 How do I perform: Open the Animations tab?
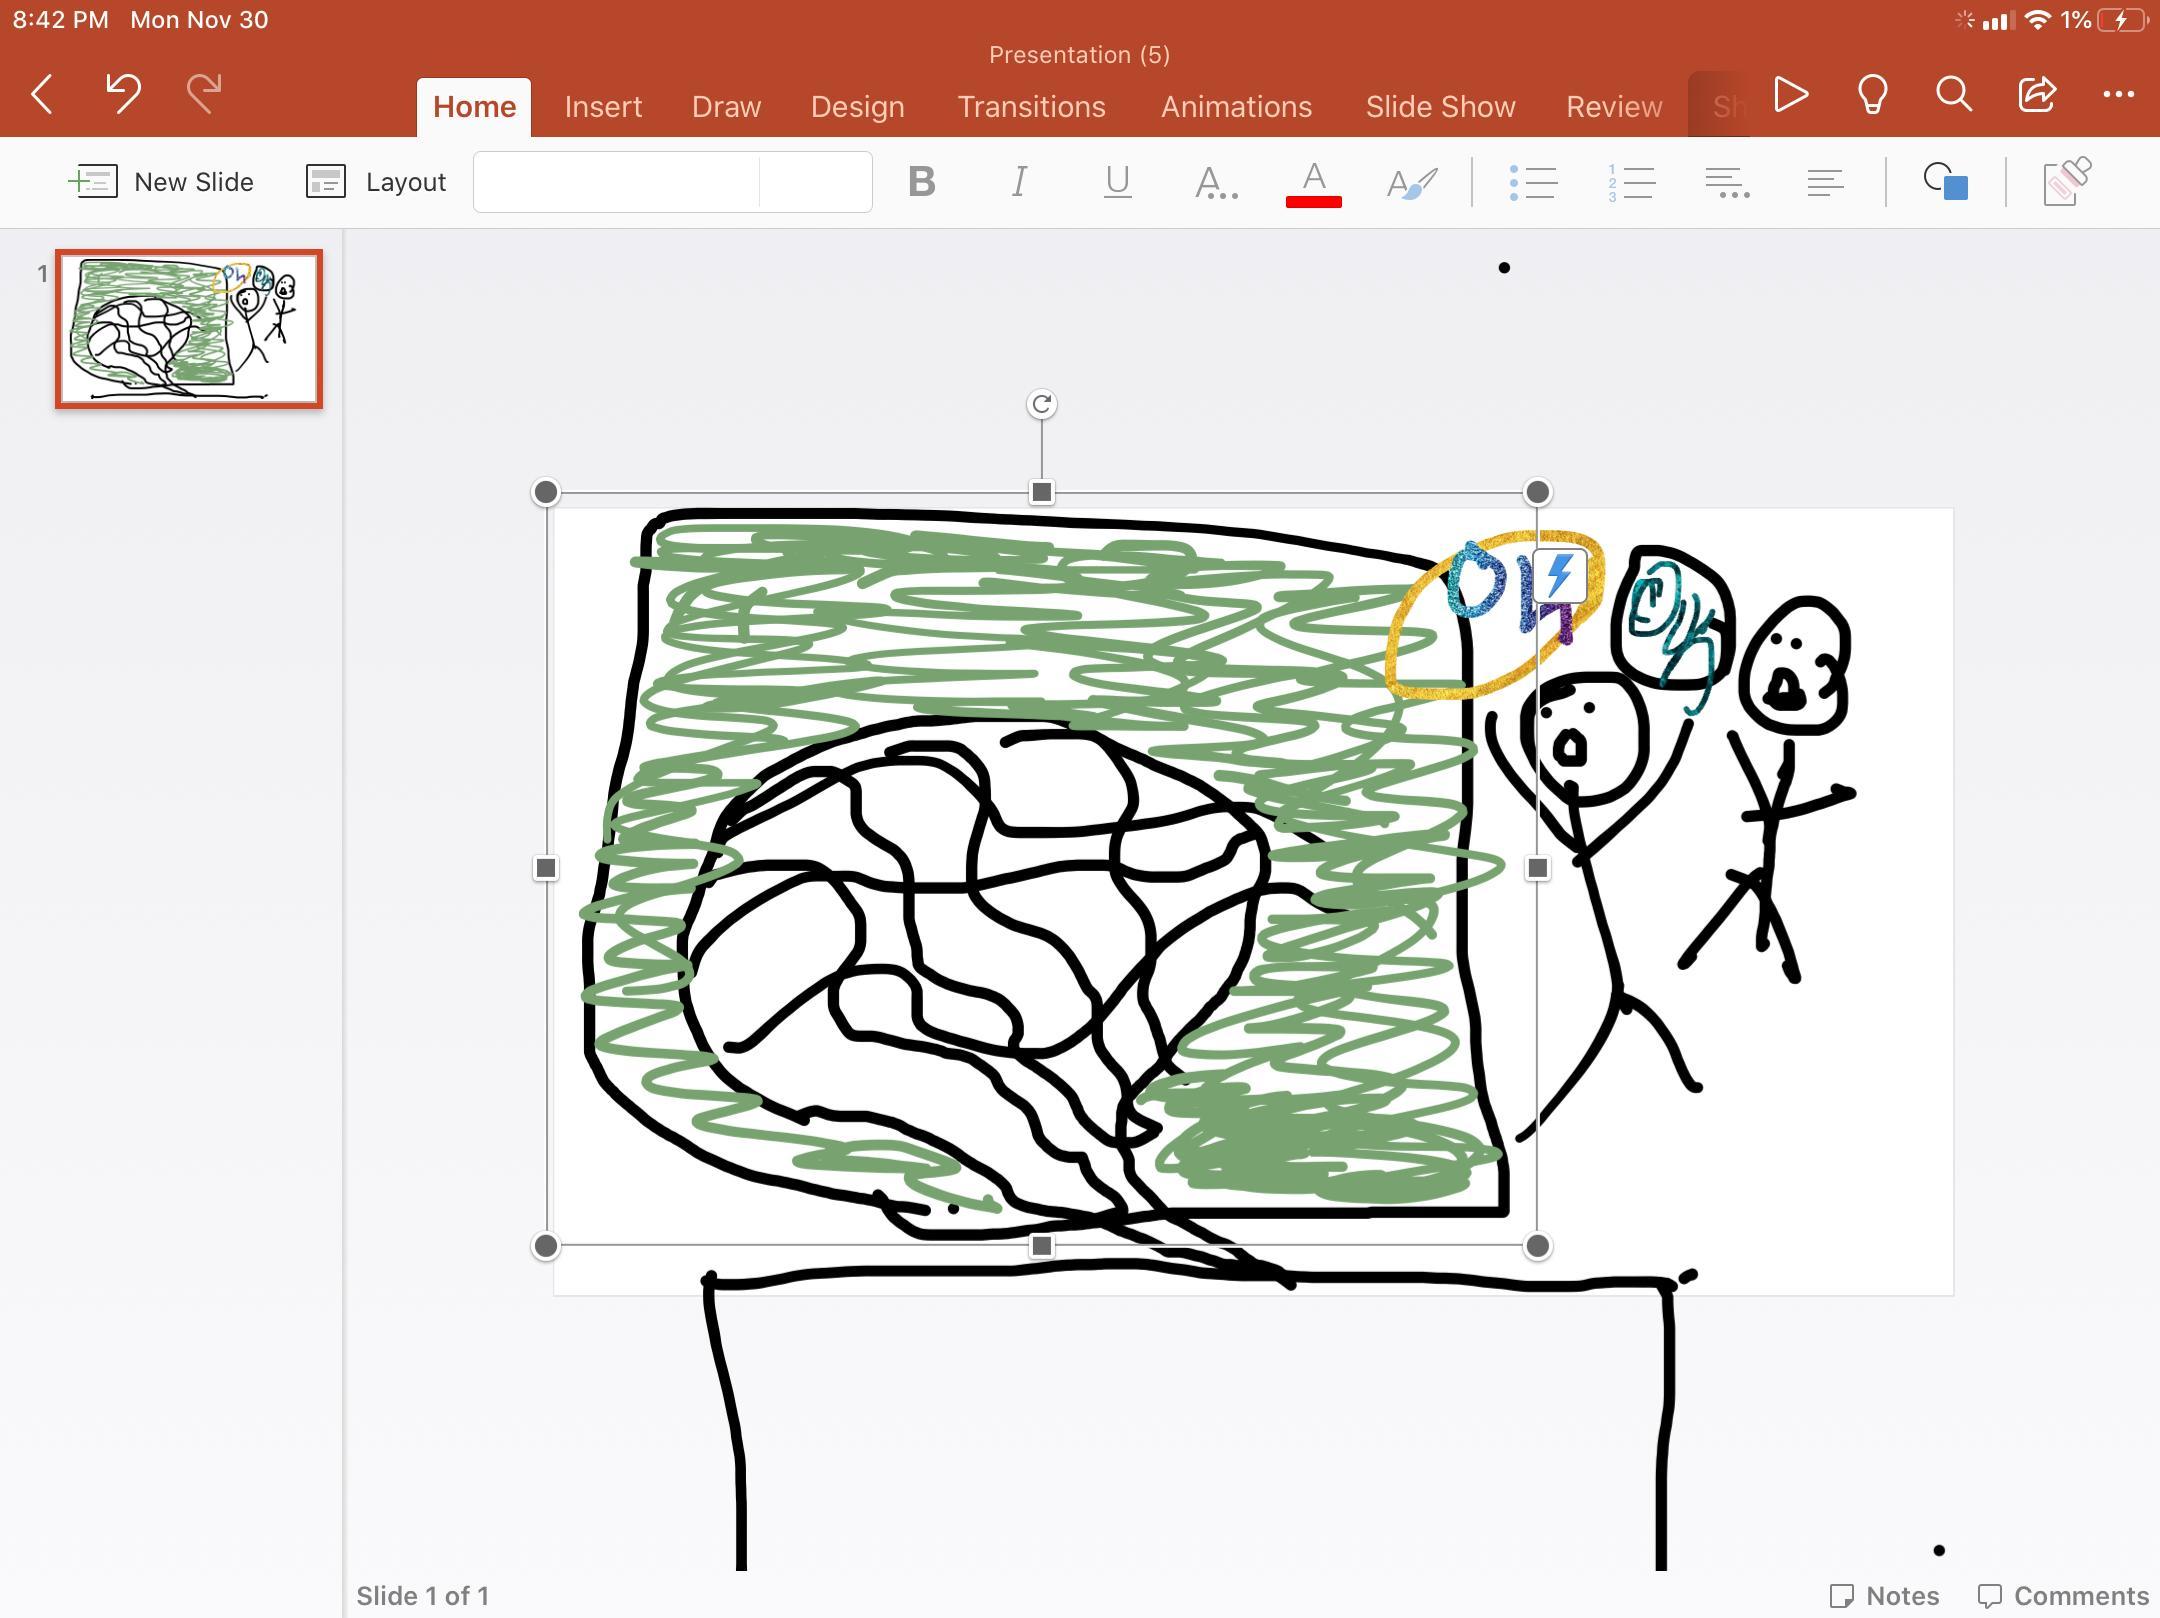(1236, 107)
